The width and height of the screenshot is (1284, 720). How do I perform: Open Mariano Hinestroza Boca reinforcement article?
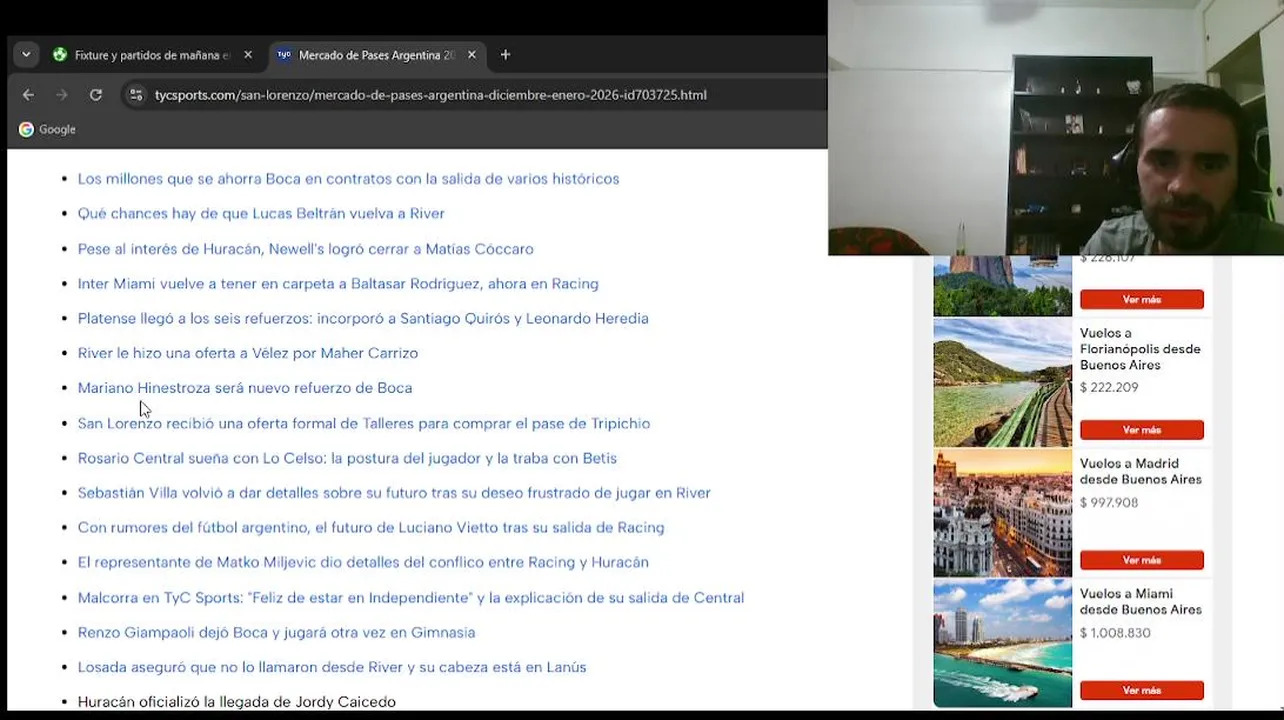[245, 388]
